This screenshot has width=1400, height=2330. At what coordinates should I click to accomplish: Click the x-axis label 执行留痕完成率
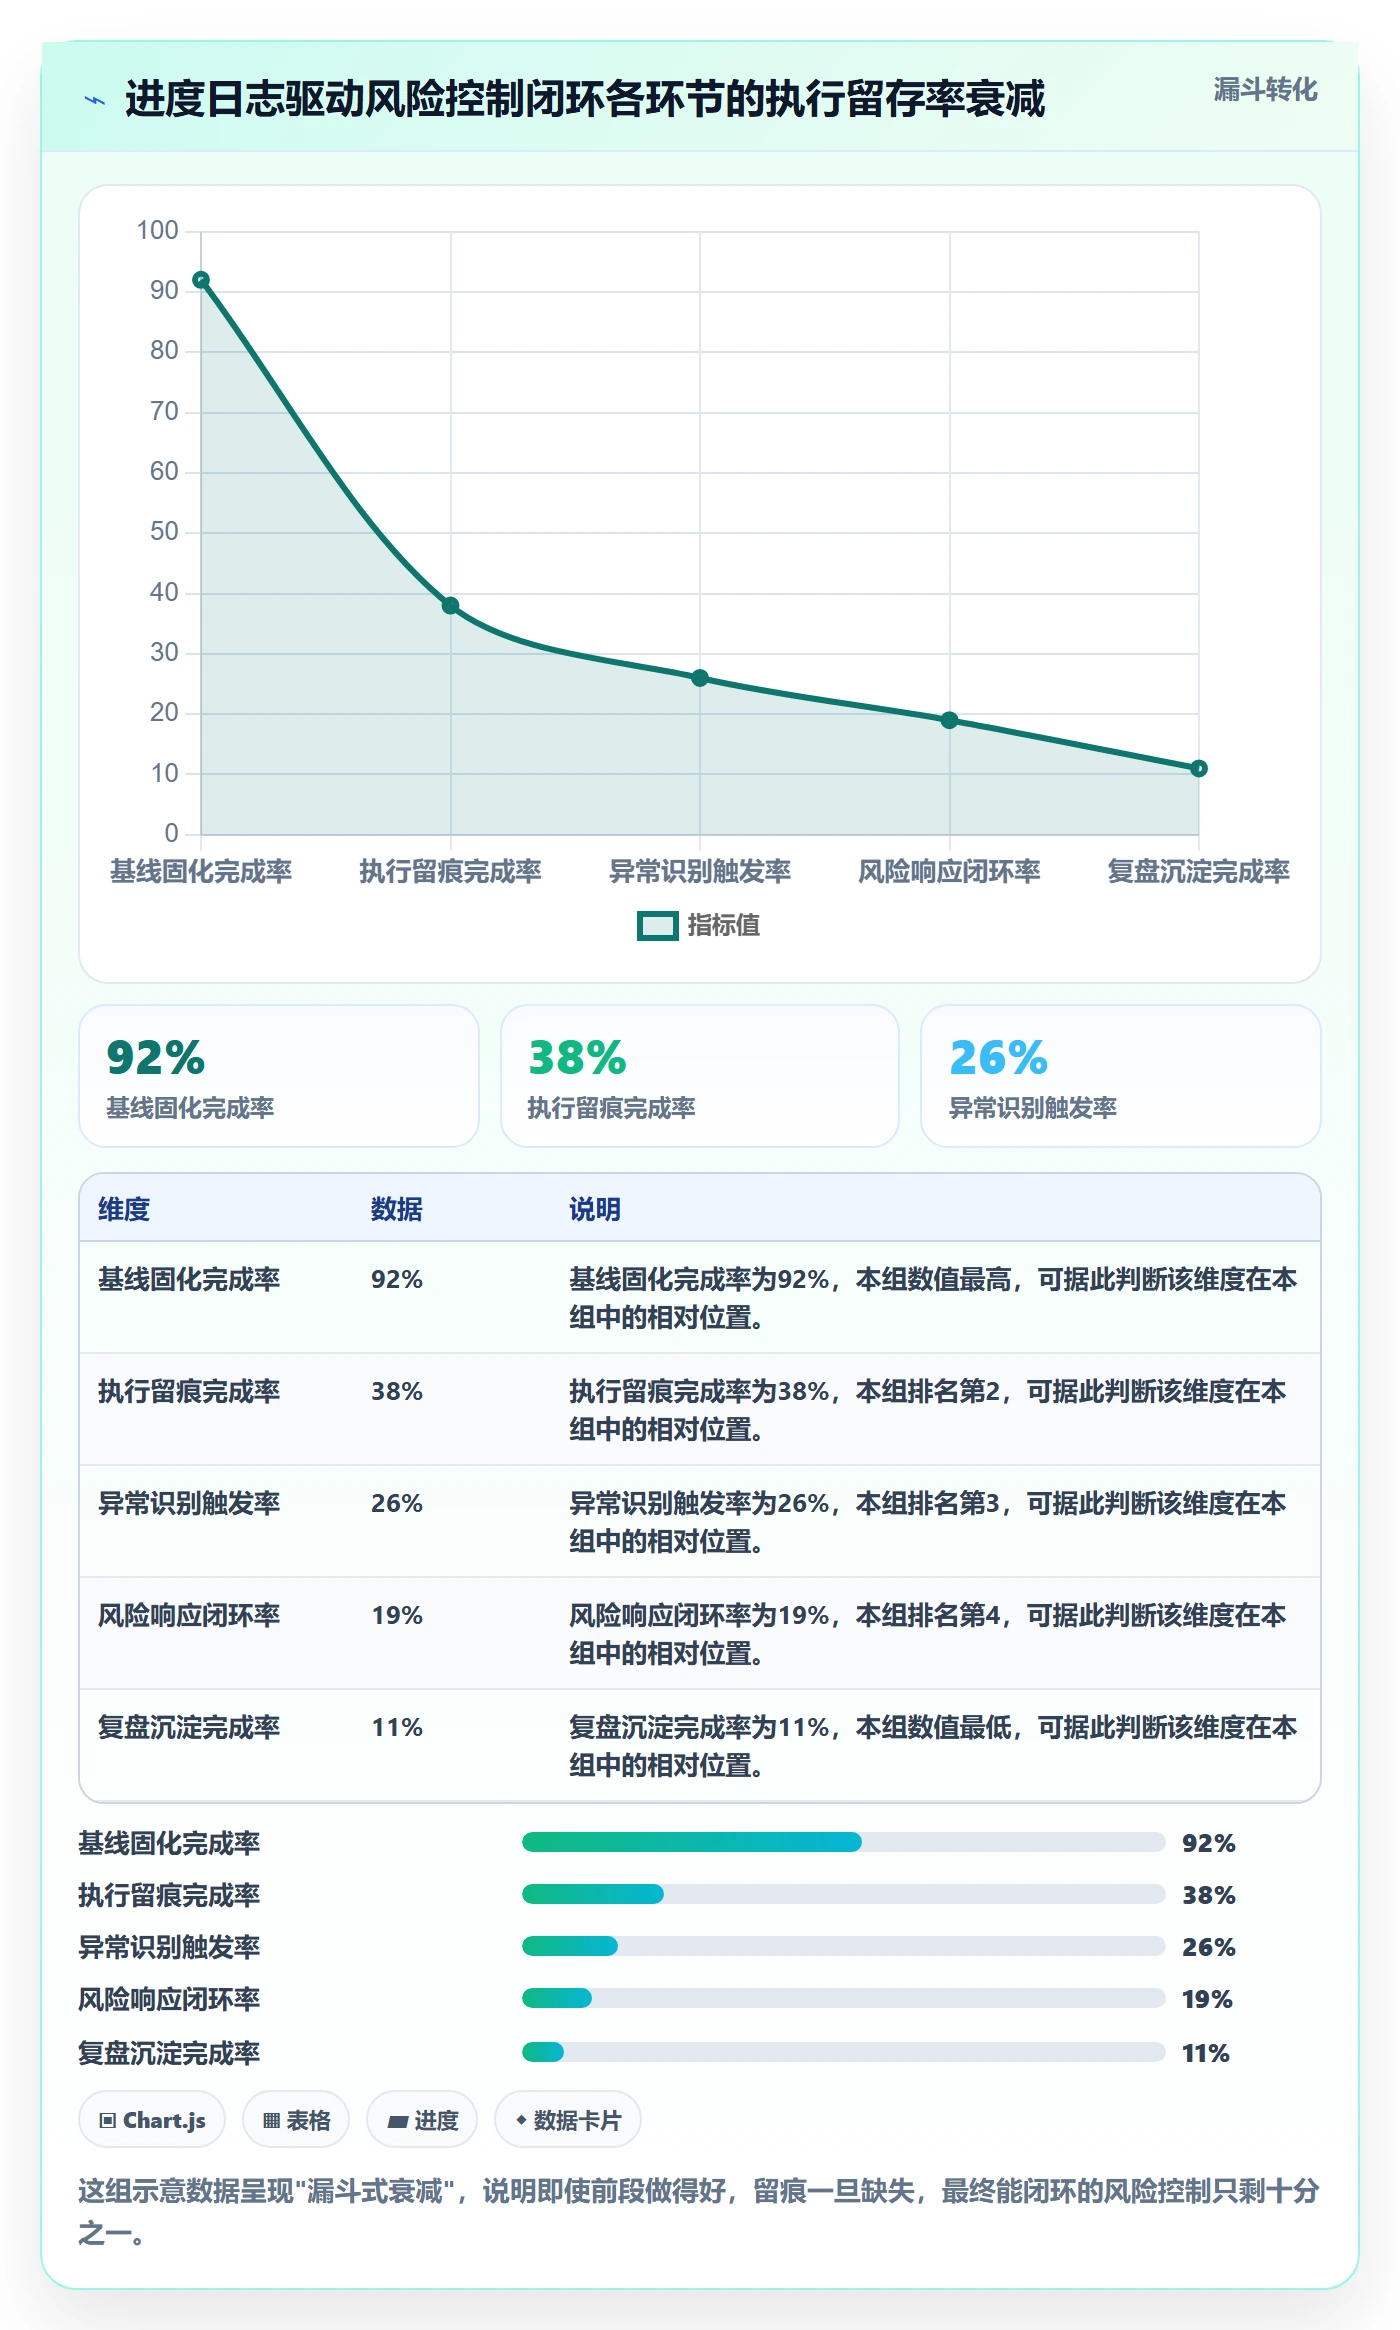pos(451,871)
